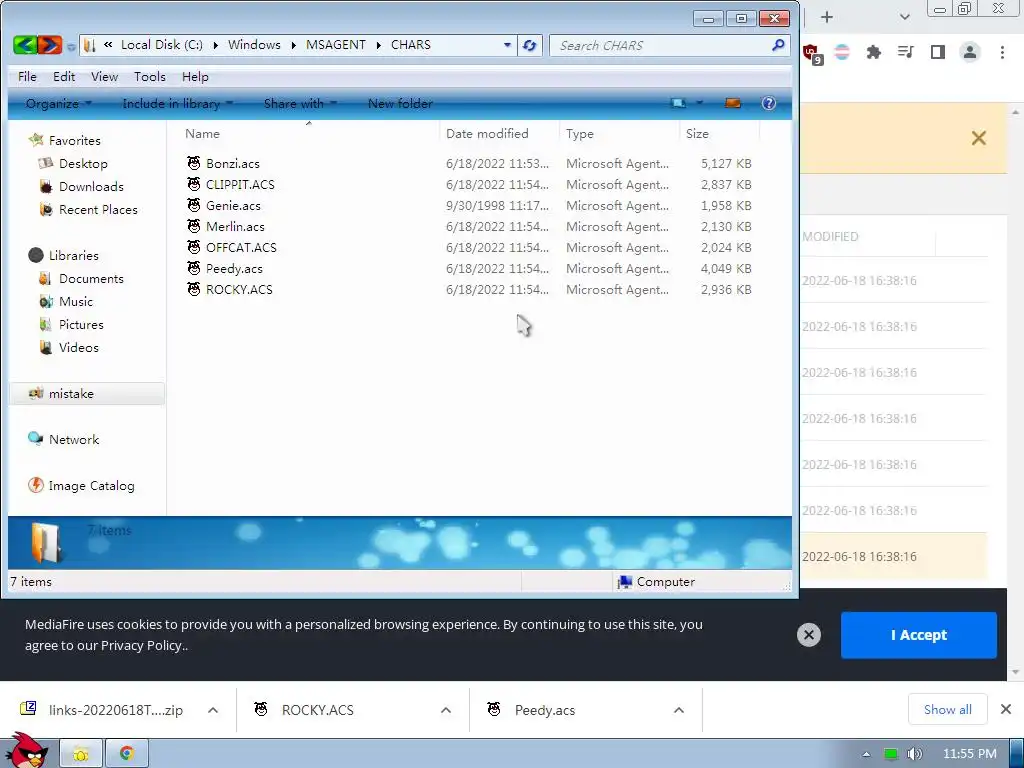Sort by the Name column header
Screen dimensions: 1024x768
(202, 133)
